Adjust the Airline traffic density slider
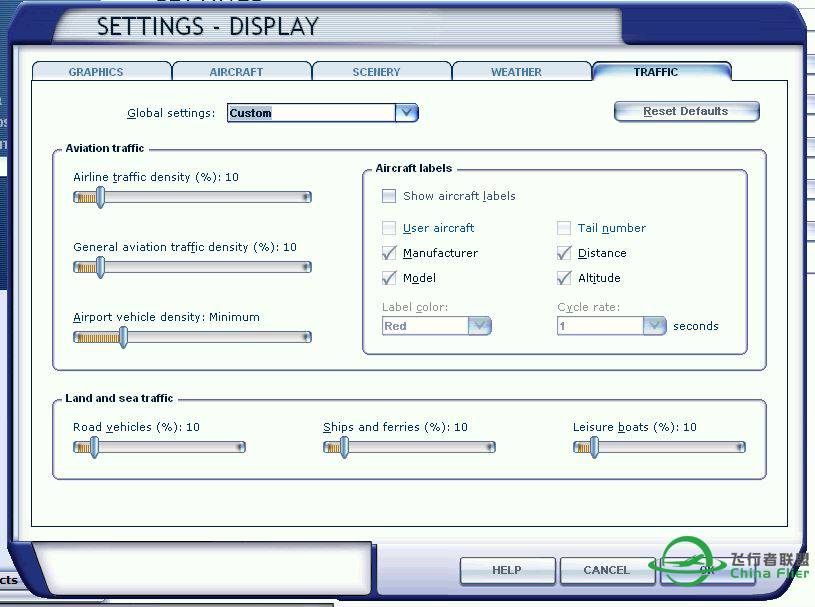 pyautogui.click(x=192, y=197)
